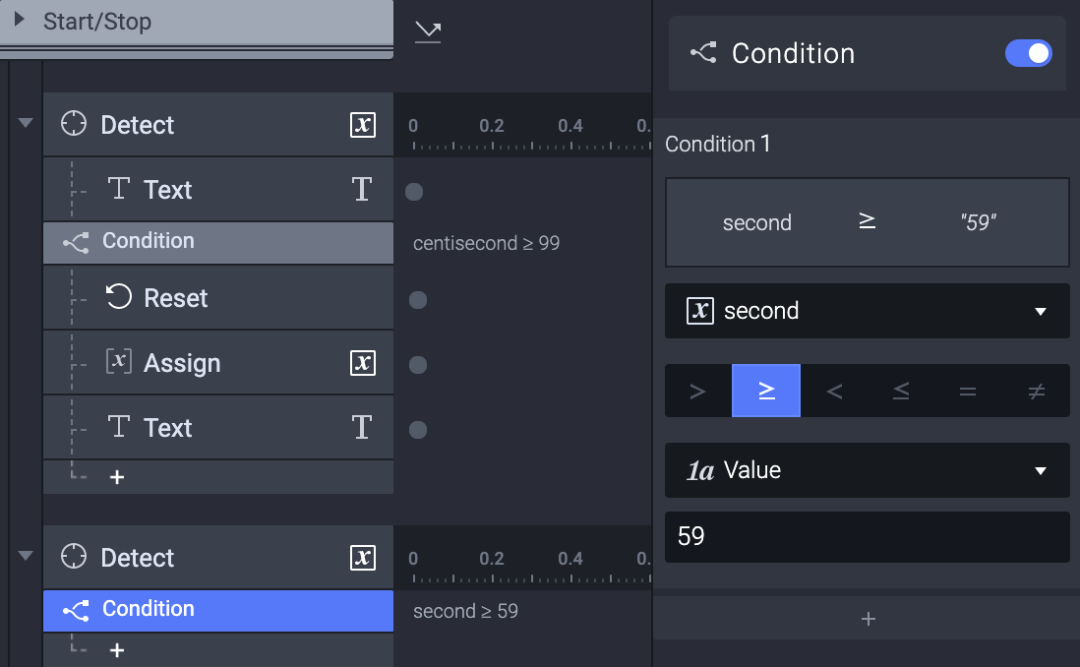Viewport: 1080px width, 667px height.
Task: Click variable icon on first Detect row
Action: click(x=363, y=125)
